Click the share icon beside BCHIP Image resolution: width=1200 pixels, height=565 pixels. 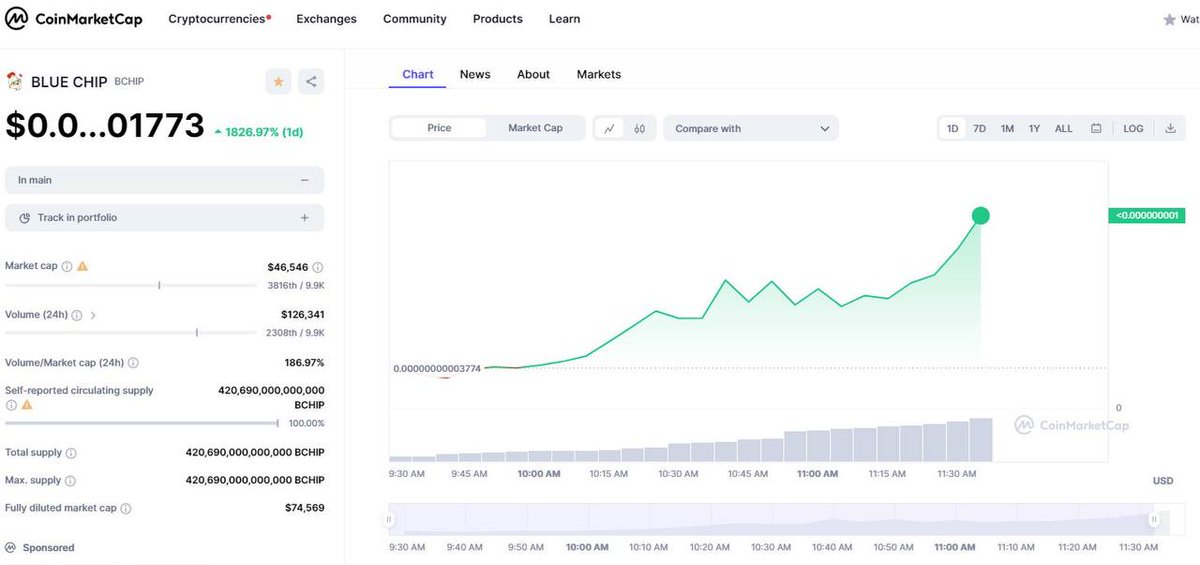pos(311,82)
